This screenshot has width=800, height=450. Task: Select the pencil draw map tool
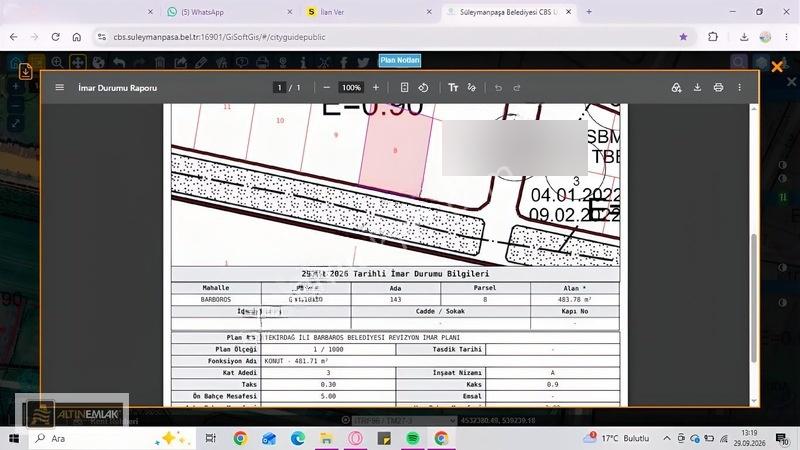[201, 63]
